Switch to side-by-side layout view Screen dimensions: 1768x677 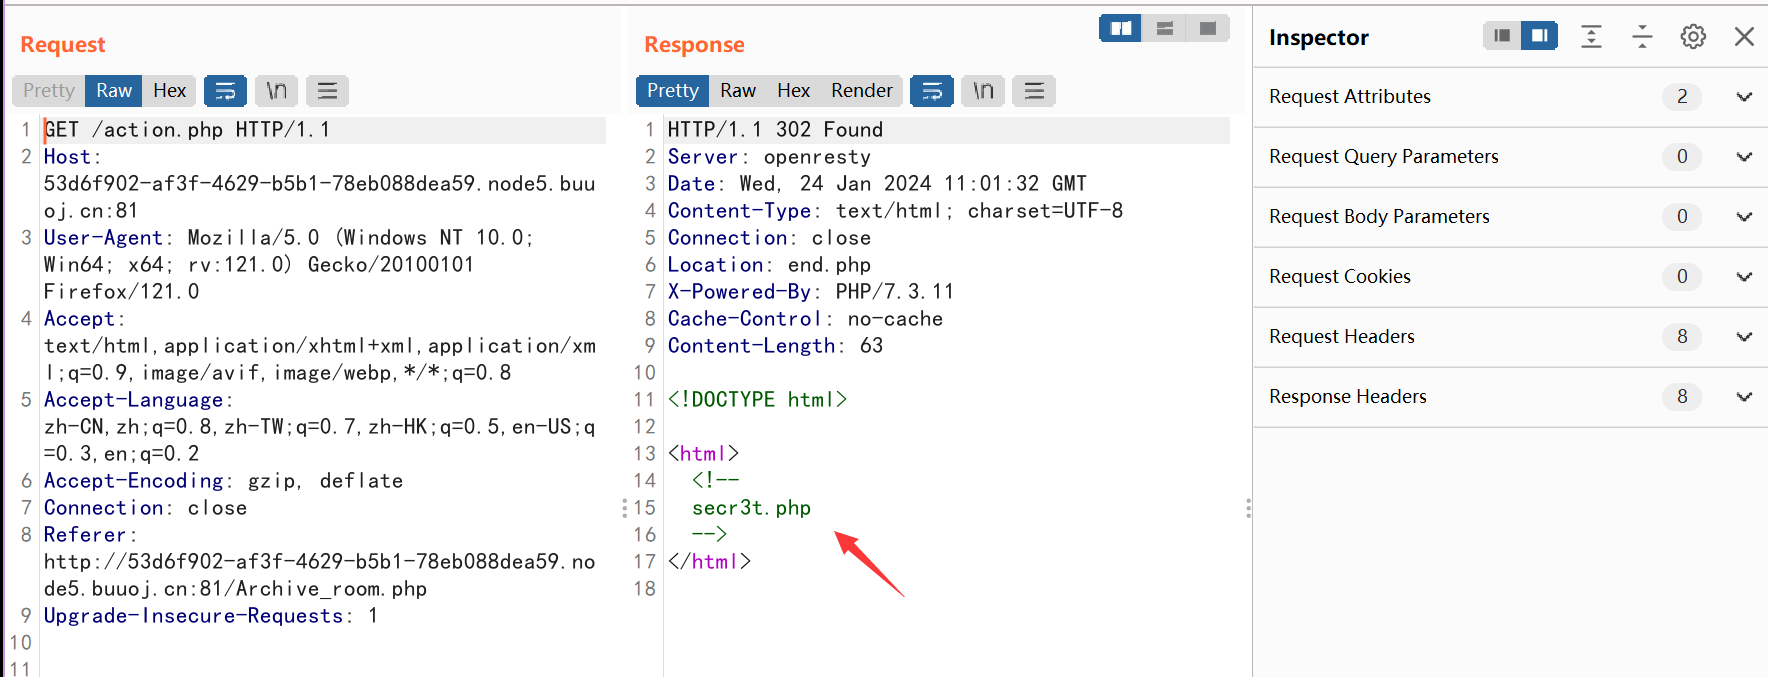(x=1121, y=28)
